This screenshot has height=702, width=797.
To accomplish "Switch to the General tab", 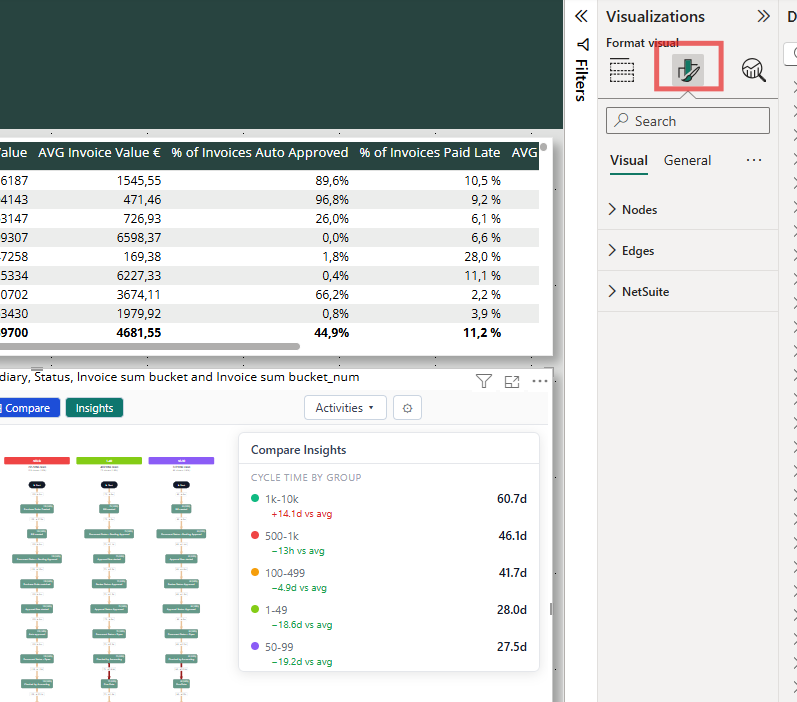I will (687, 161).
